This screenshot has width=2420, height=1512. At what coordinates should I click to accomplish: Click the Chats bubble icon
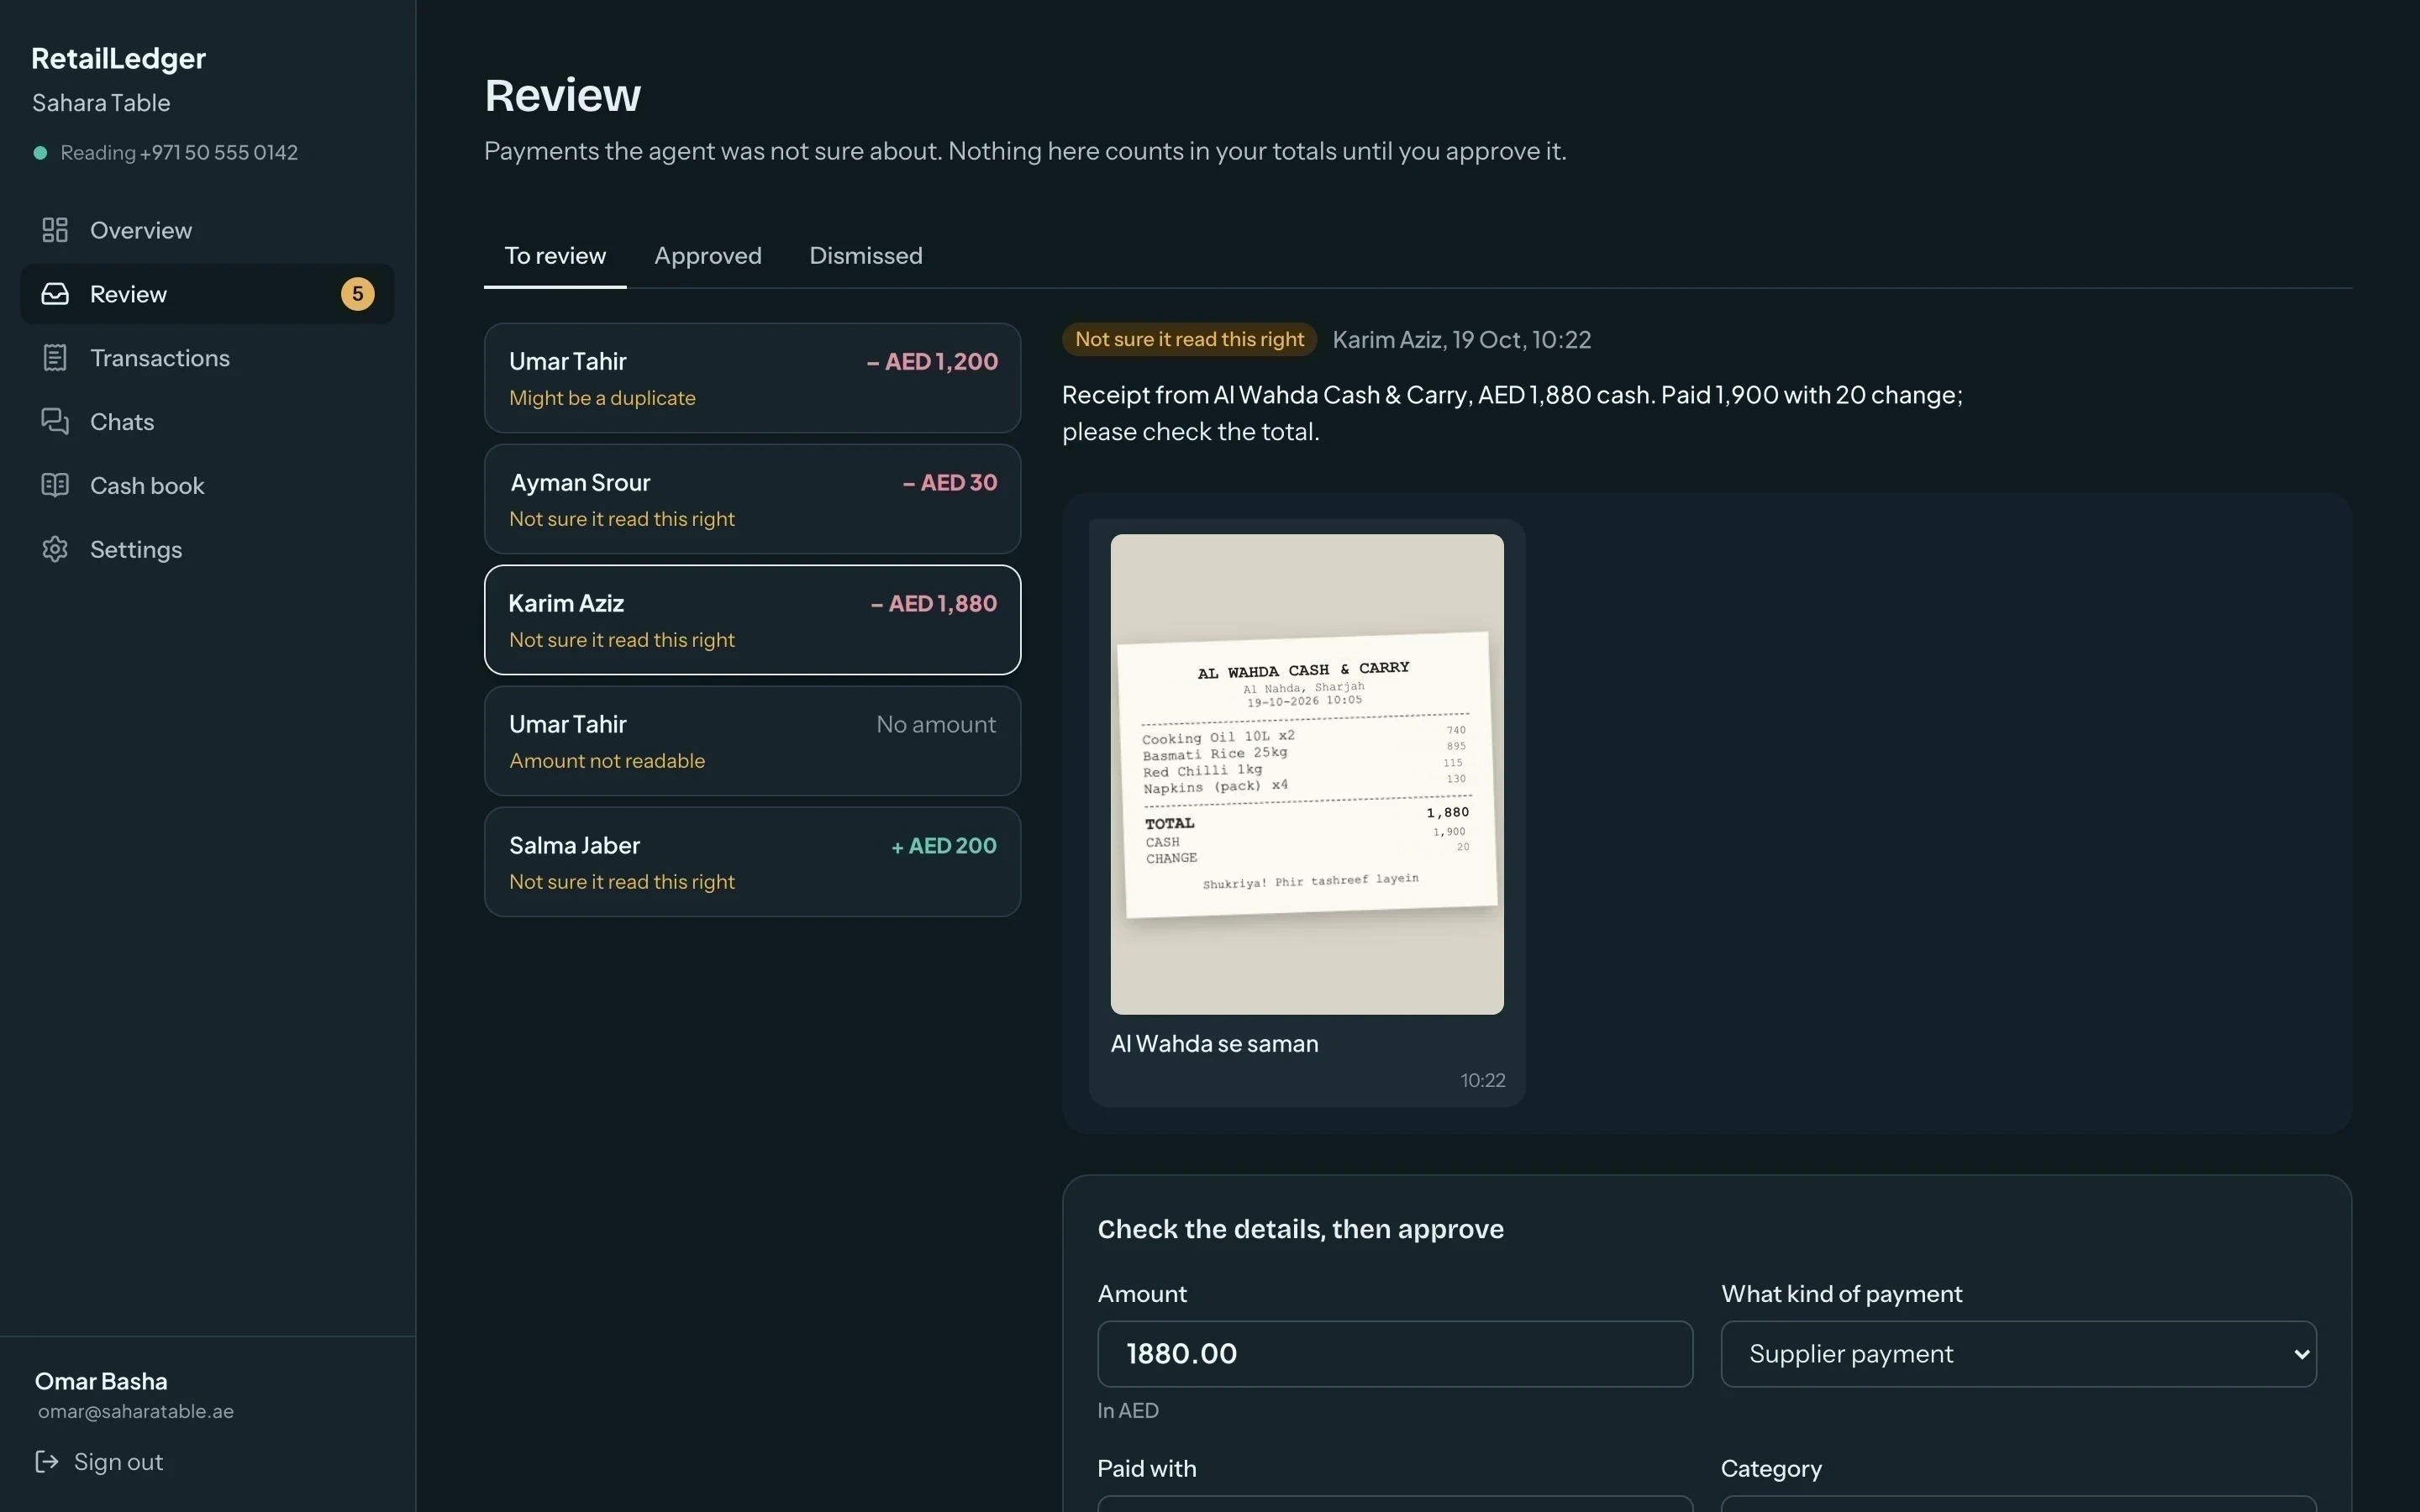[55, 421]
